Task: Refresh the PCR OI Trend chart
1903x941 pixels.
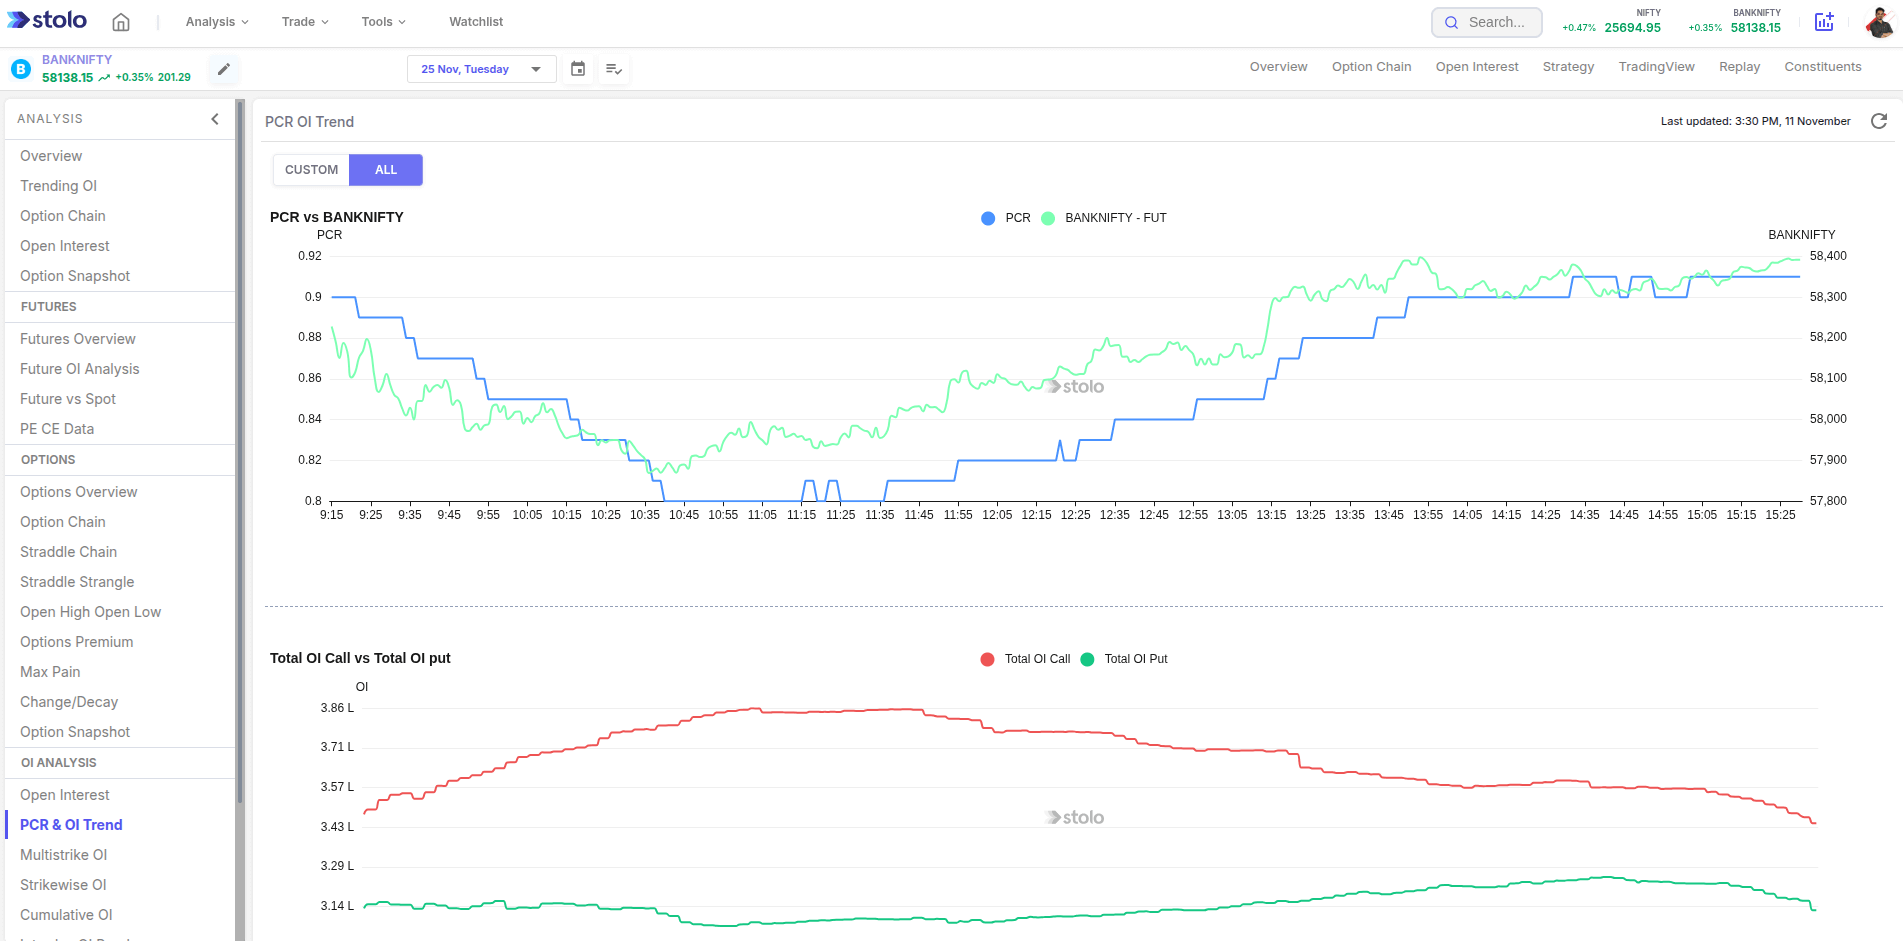Action: coord(1880,121)
